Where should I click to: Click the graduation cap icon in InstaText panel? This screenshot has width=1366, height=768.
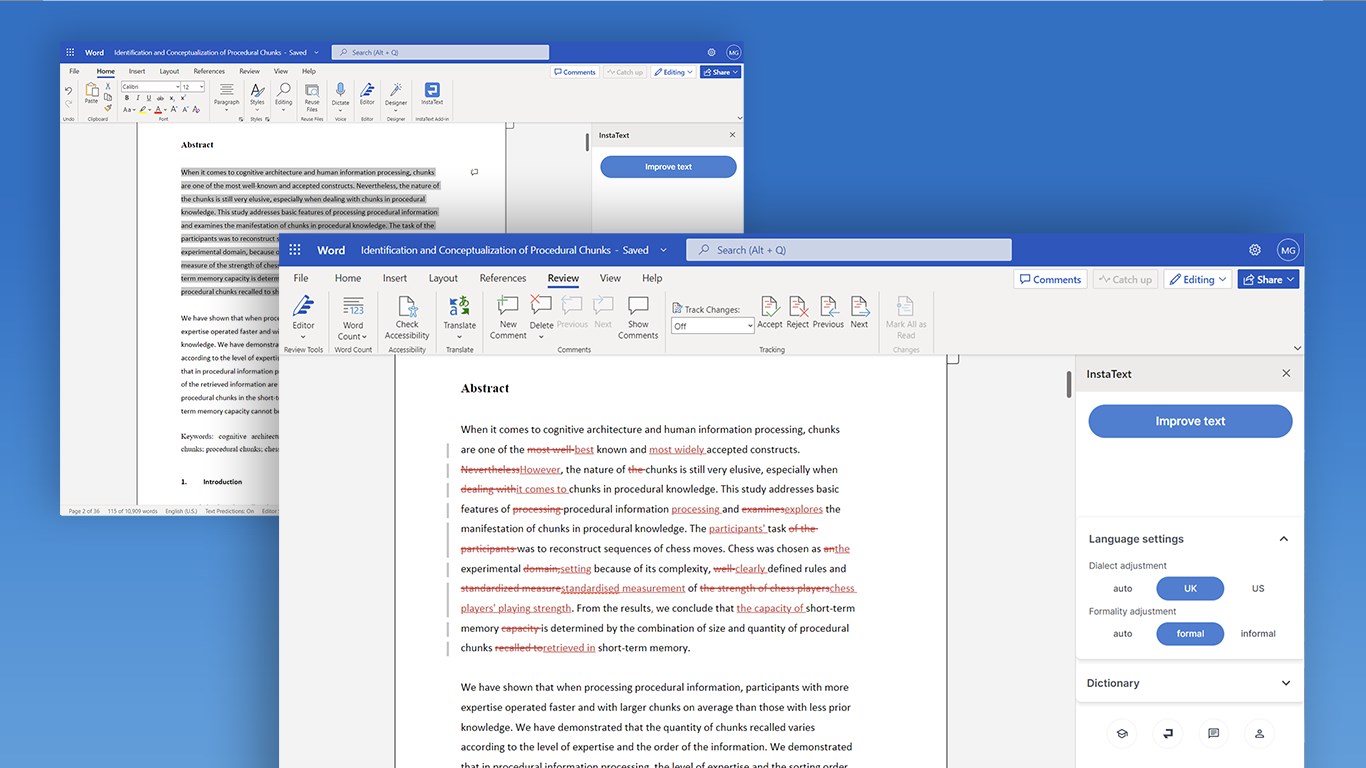(x=1122, y=733)
